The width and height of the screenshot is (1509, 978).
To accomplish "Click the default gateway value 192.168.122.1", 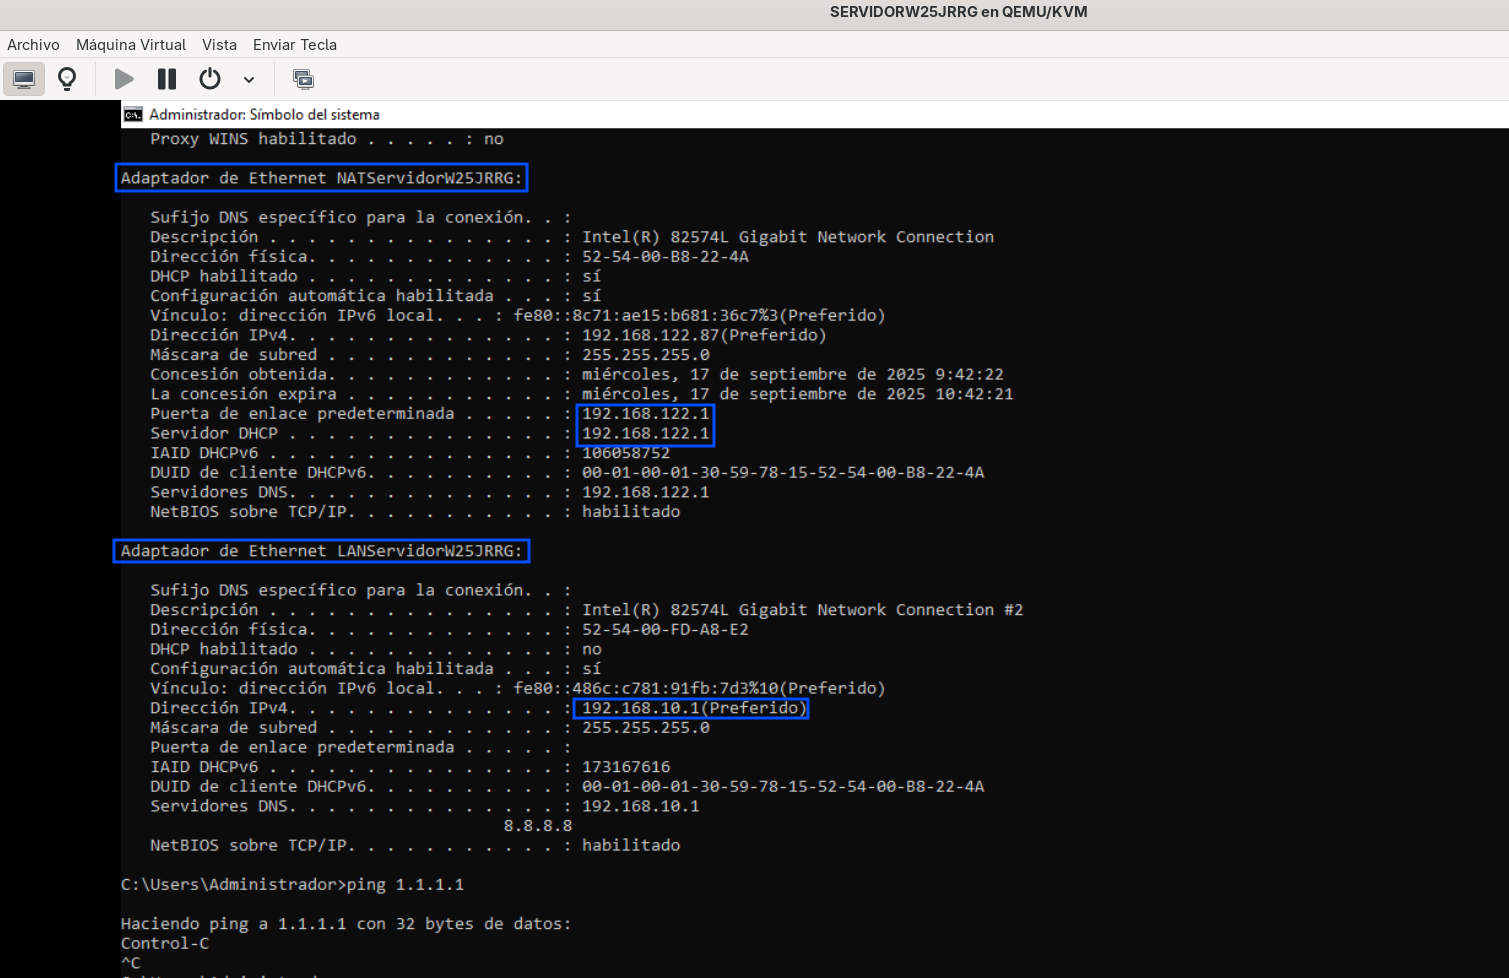I will point(645,413).
